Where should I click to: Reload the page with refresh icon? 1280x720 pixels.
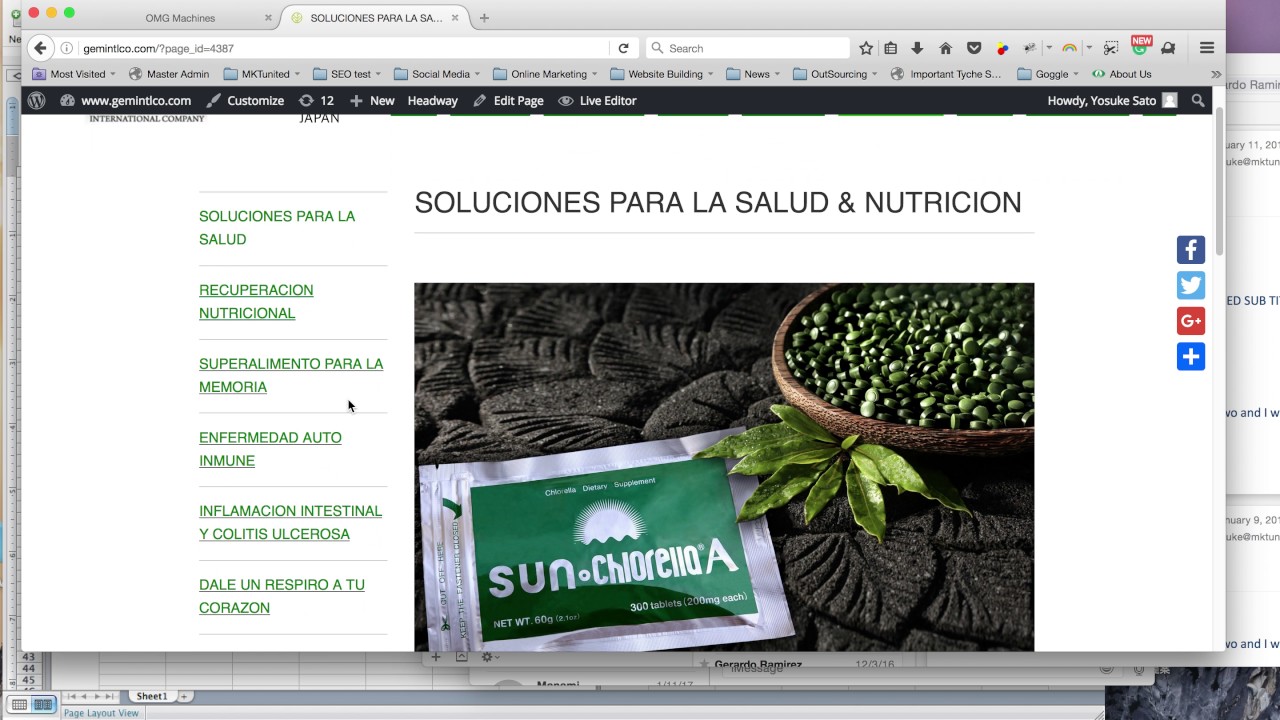(623, 48)
